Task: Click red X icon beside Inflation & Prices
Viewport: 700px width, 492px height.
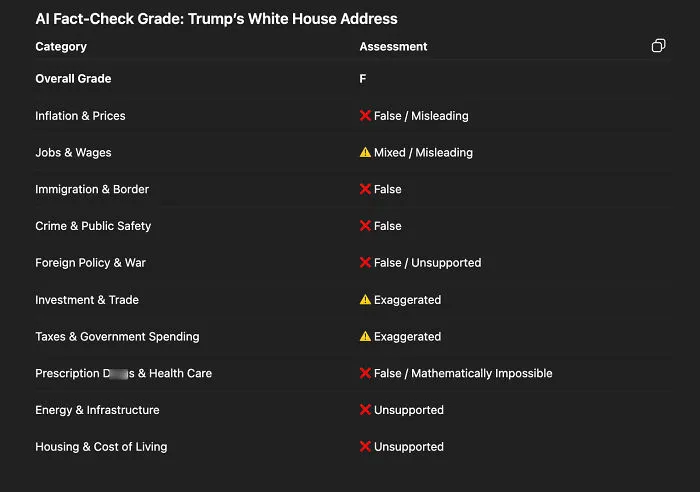Action: [x=365, y=116]
